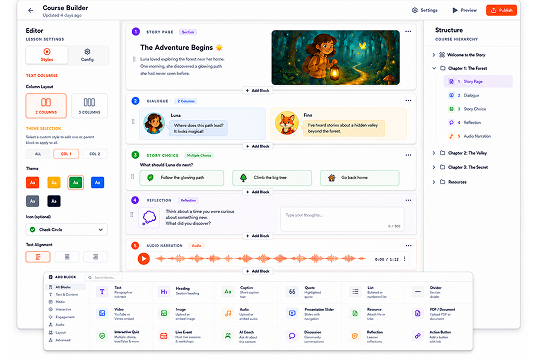Select the COL 2 theme target

pyautogui.click(x=95, y=154)
